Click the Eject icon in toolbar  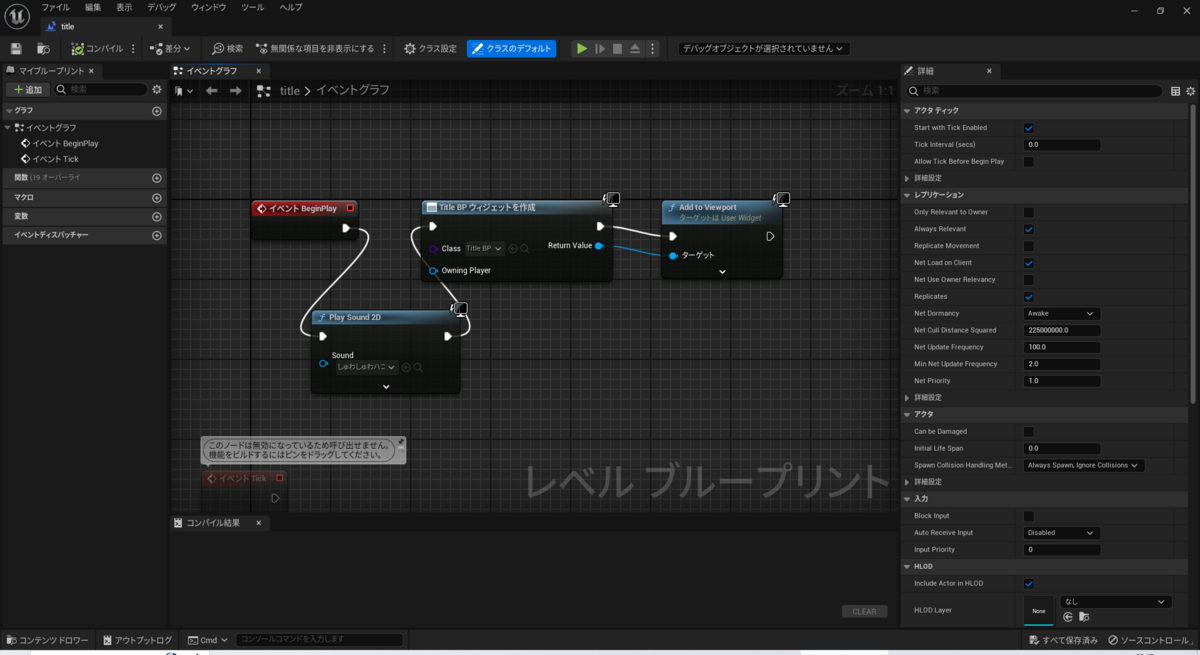pos(635,48)
